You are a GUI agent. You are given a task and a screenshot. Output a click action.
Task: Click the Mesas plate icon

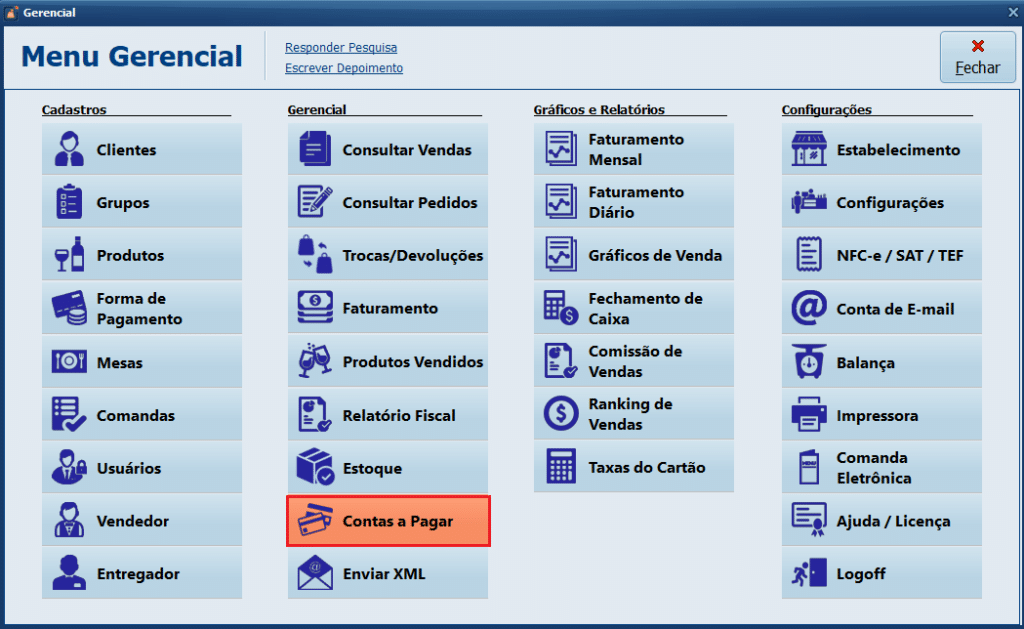69,362
